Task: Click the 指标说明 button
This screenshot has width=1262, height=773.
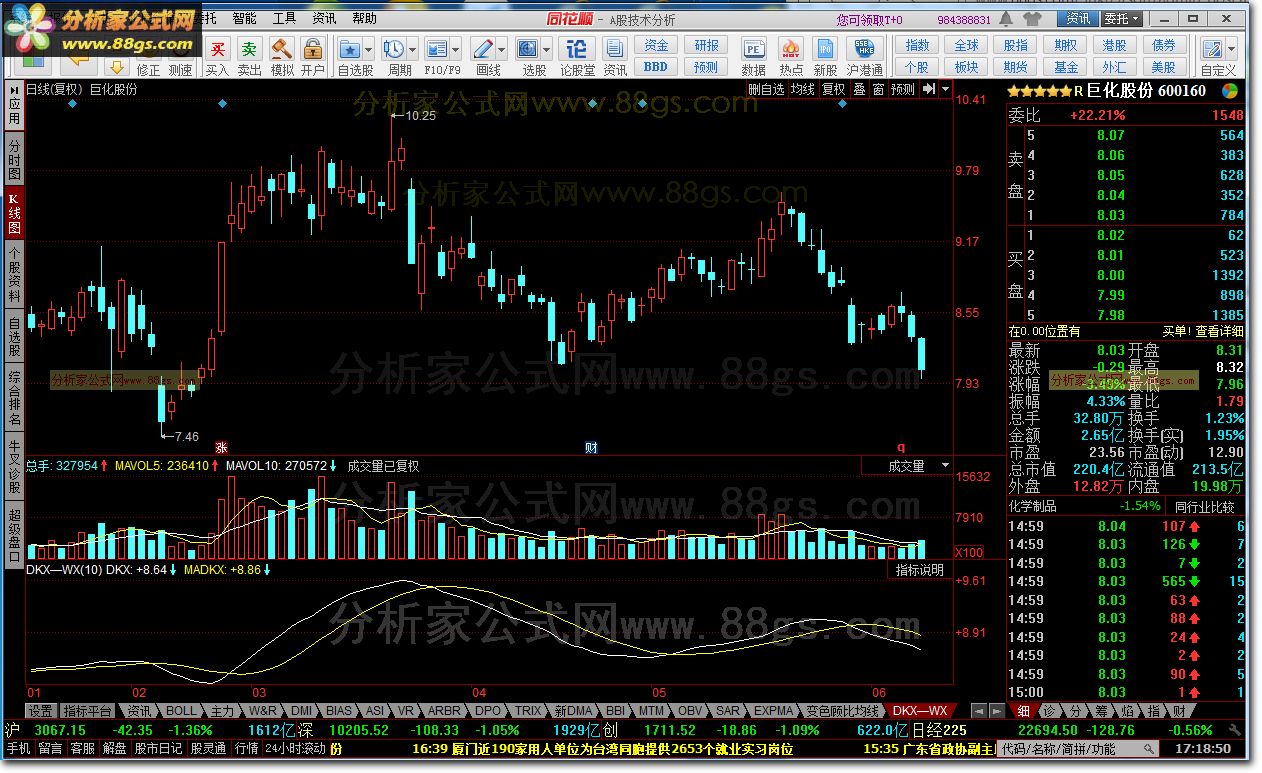Action: (x=919, y=570)
